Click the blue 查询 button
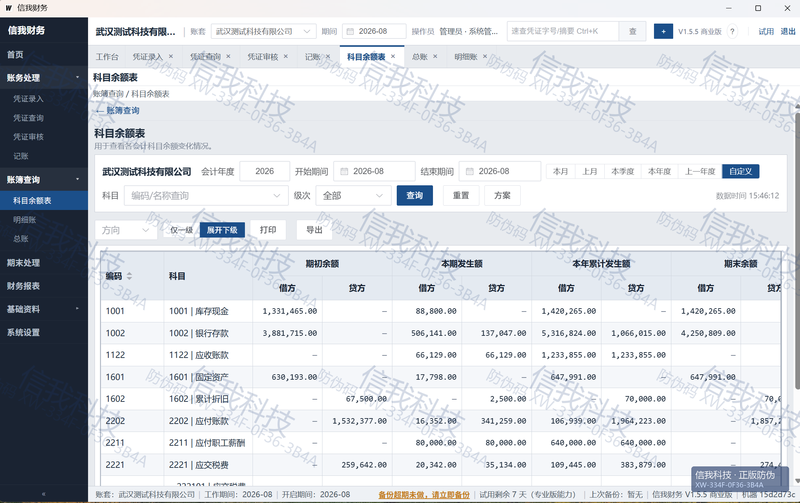Image resolution: width=800 pixels, height=503 pixels. (415, 195)
